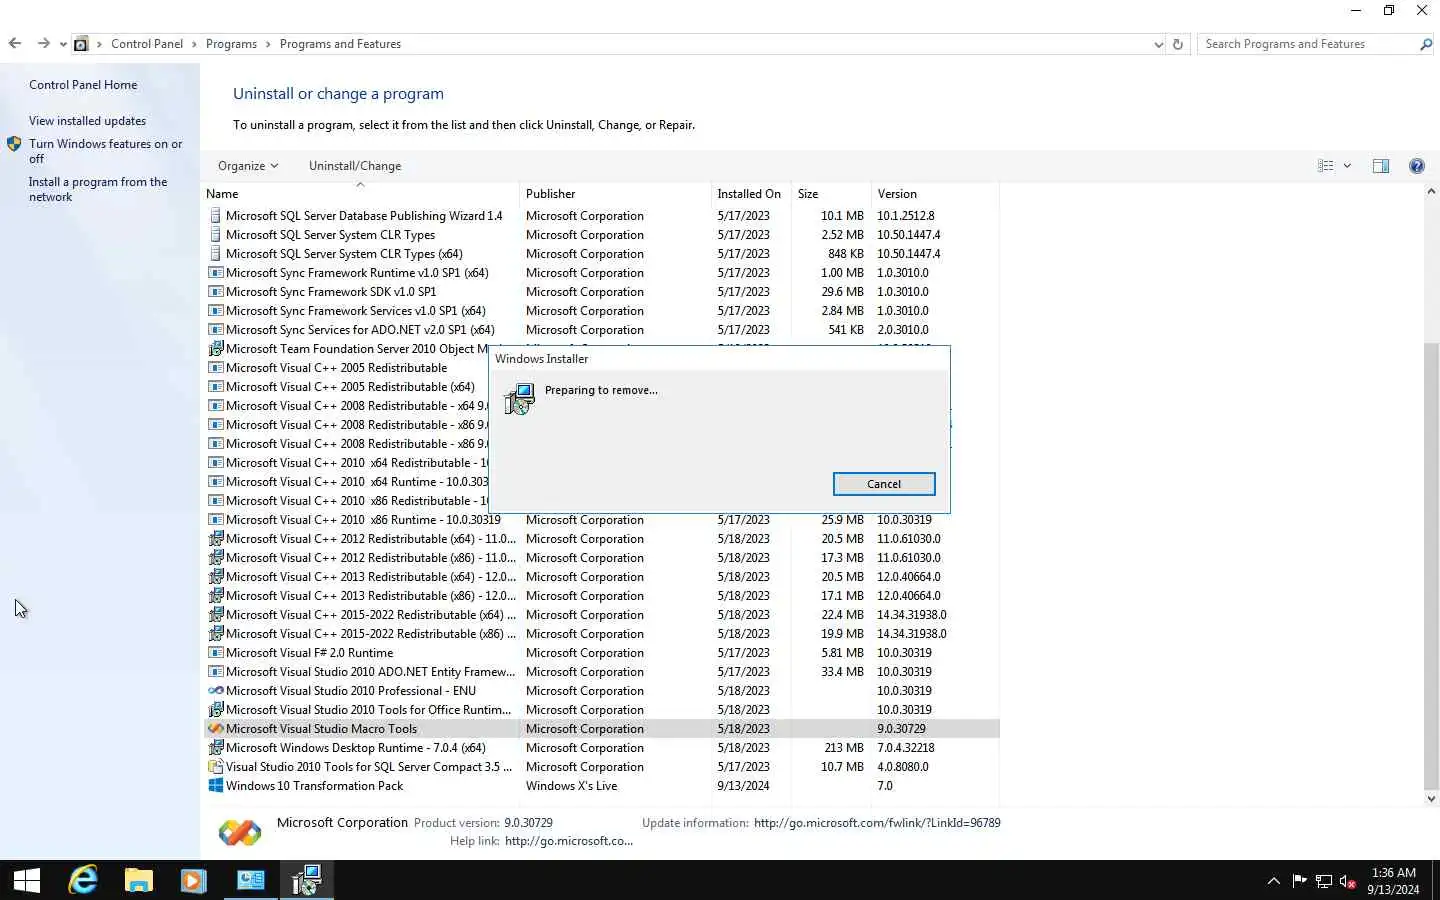Cancel the Windows Installer removal

(x=884, y=484)
